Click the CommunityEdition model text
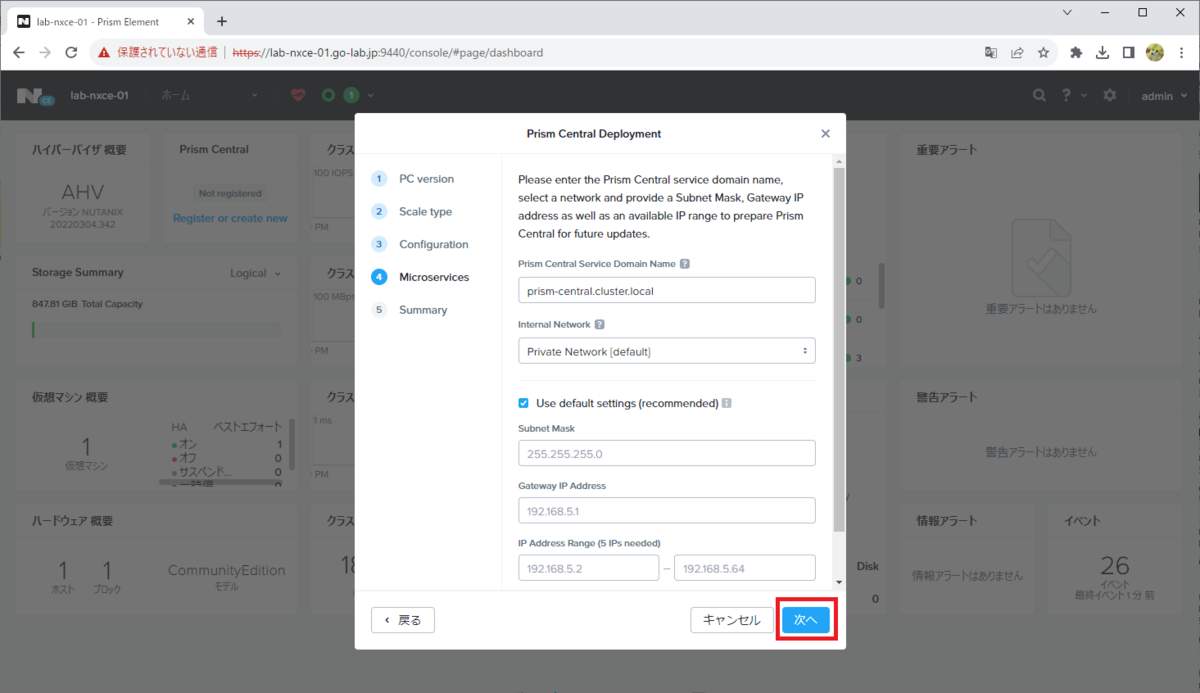The image size is (1200, 693). point(227,570)
